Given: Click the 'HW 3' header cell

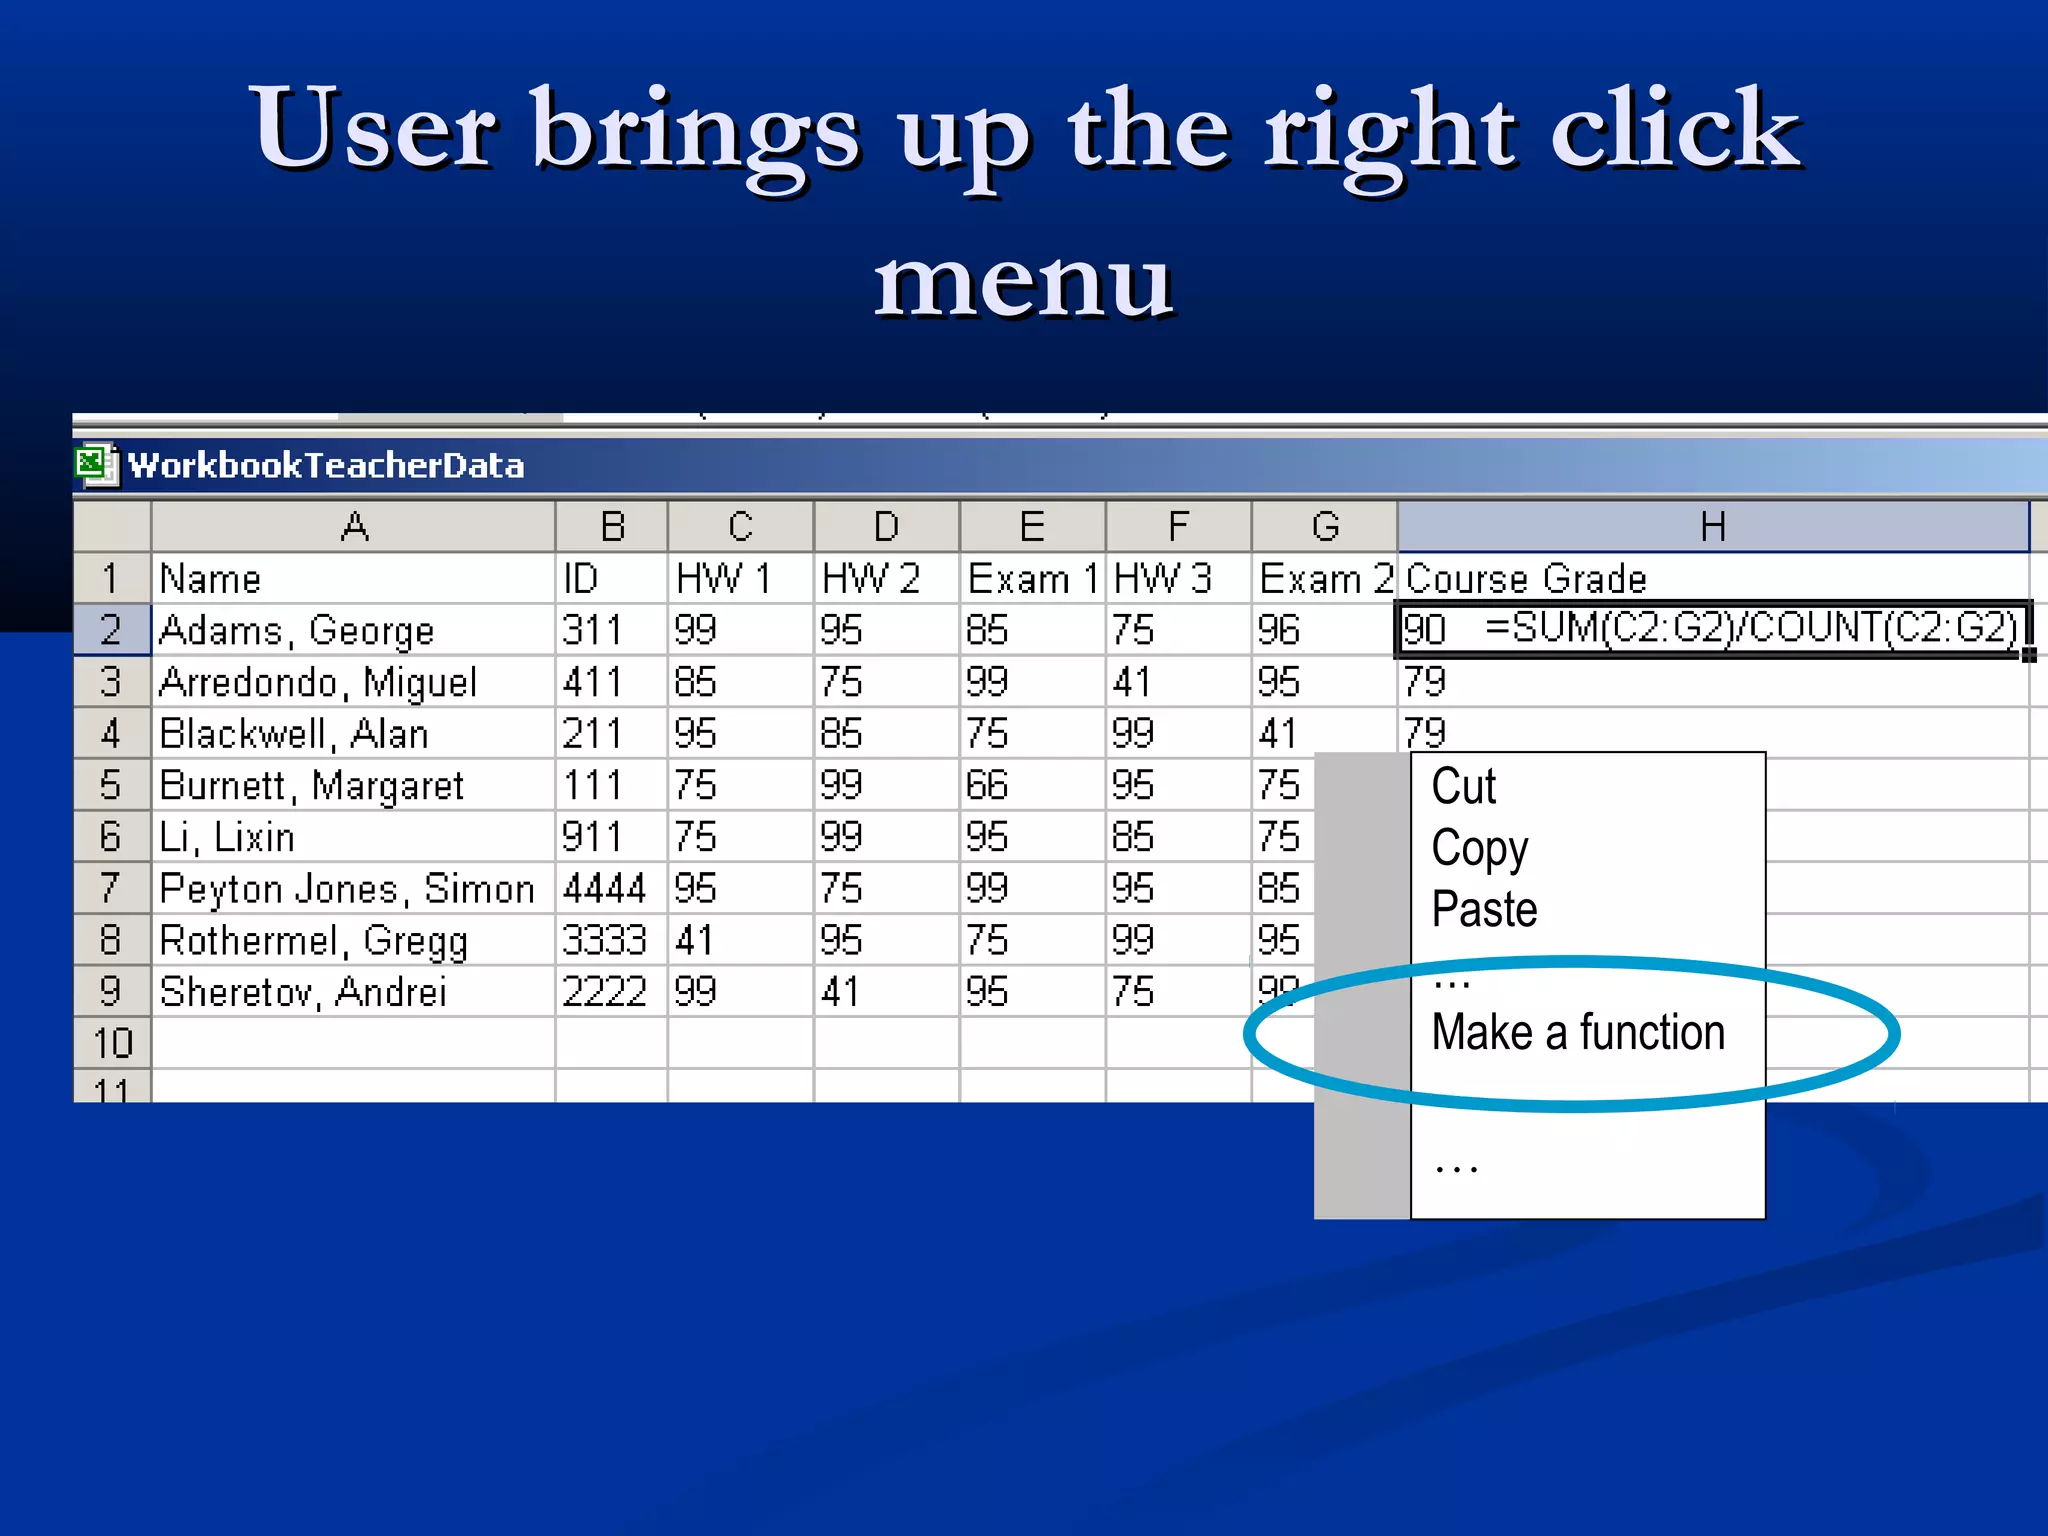Looking at the screenshot, I should coord(1178,578).
